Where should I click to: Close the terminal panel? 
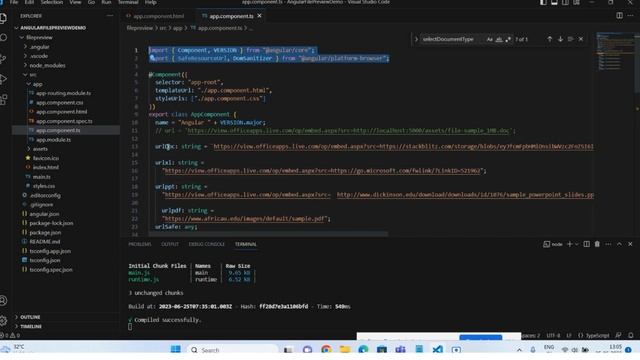[630, 244]
